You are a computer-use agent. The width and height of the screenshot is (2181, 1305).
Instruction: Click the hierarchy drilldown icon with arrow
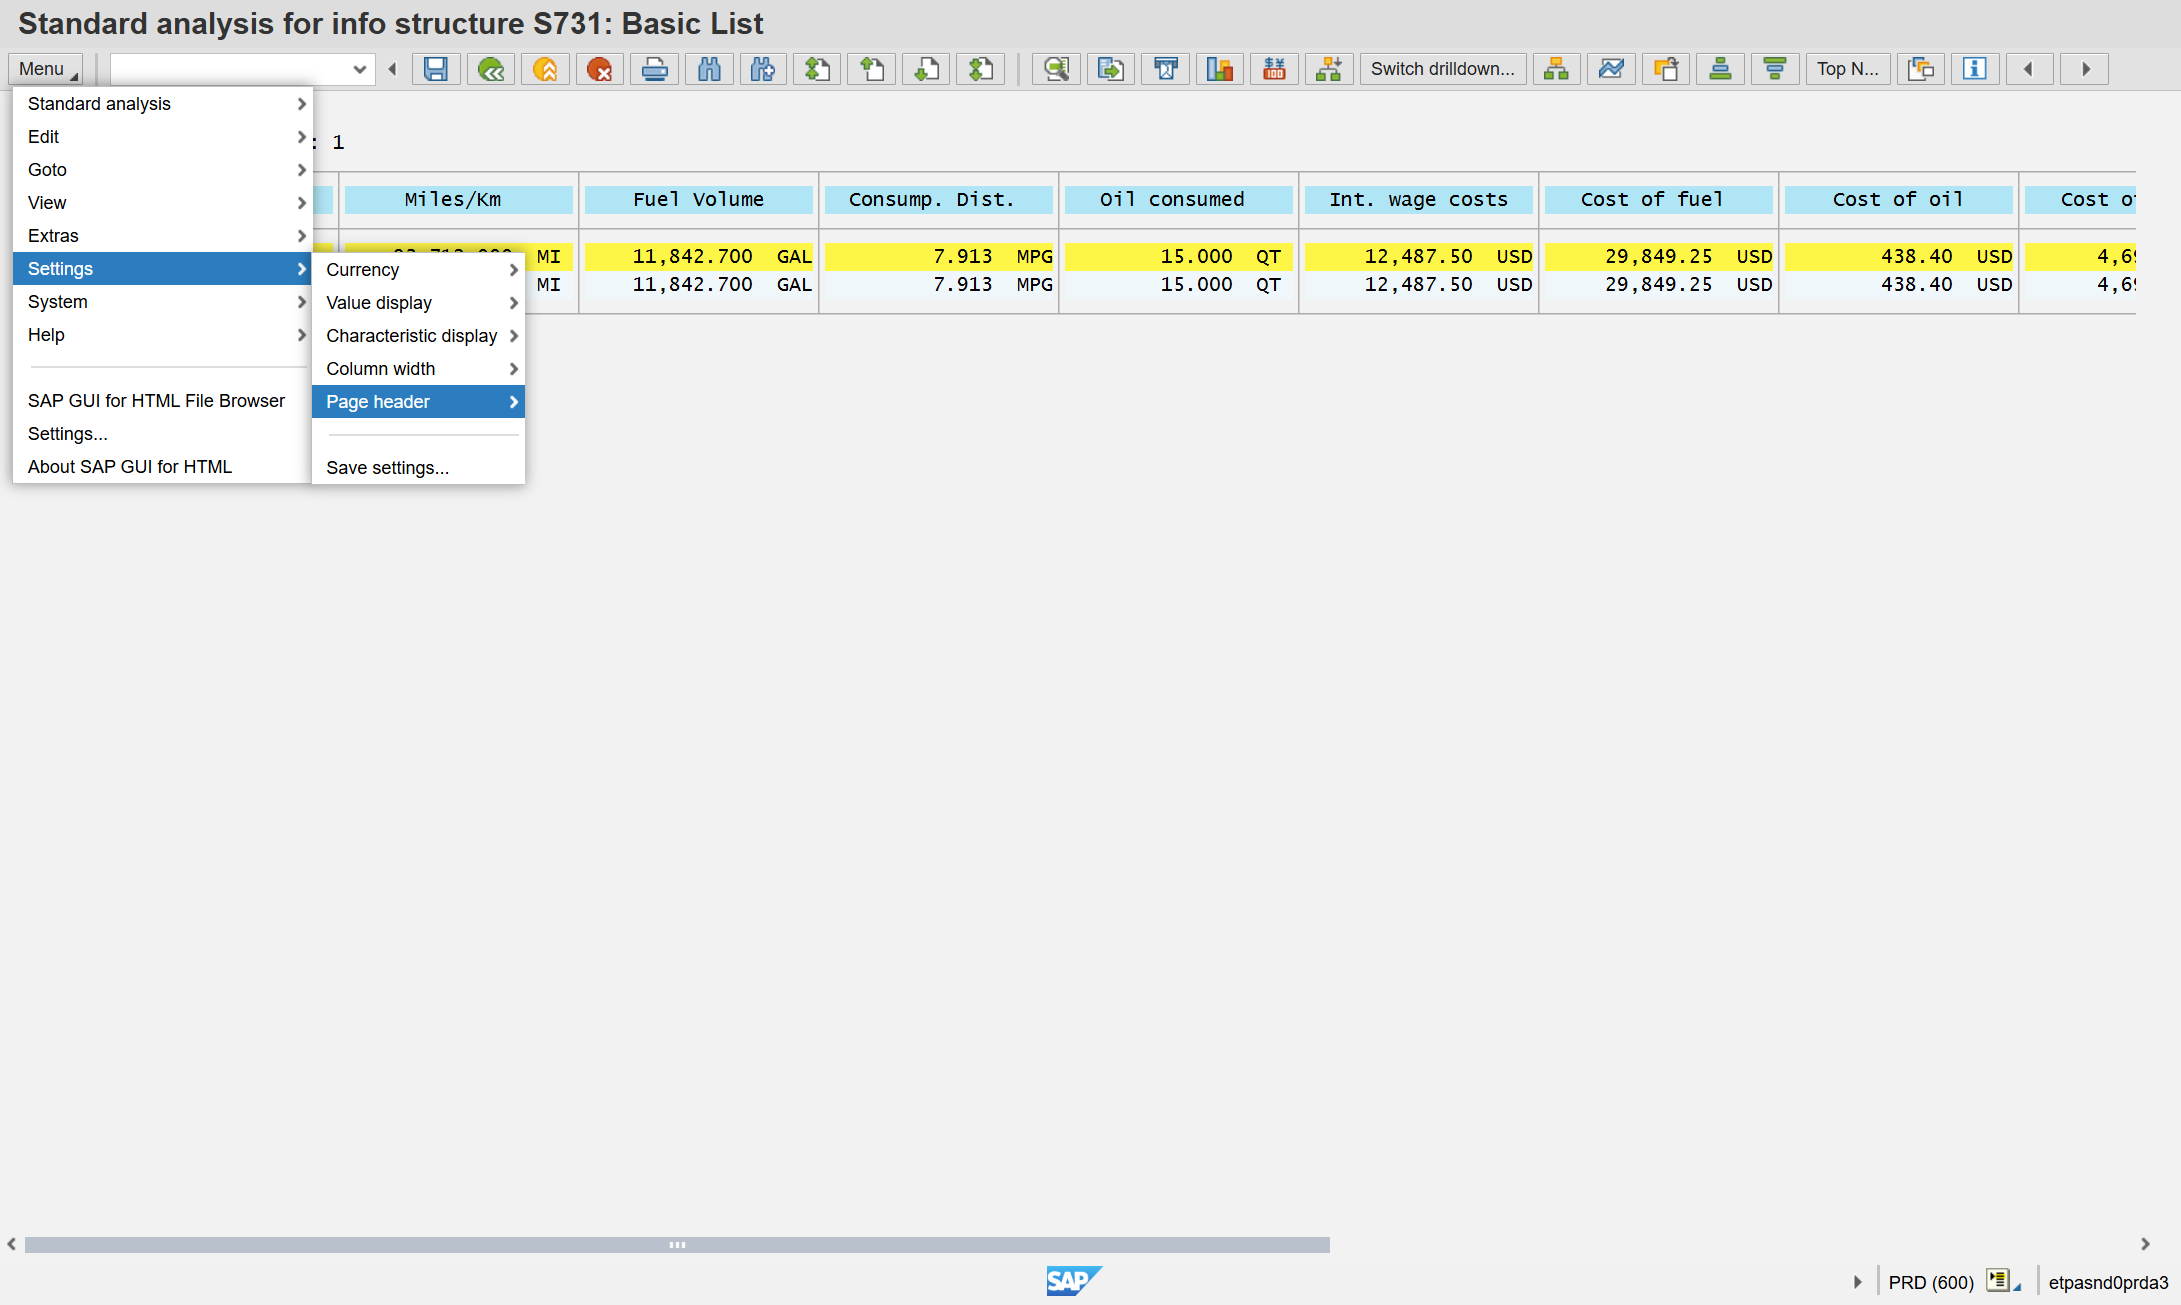pyautogui.click(x=1329, y=69)
